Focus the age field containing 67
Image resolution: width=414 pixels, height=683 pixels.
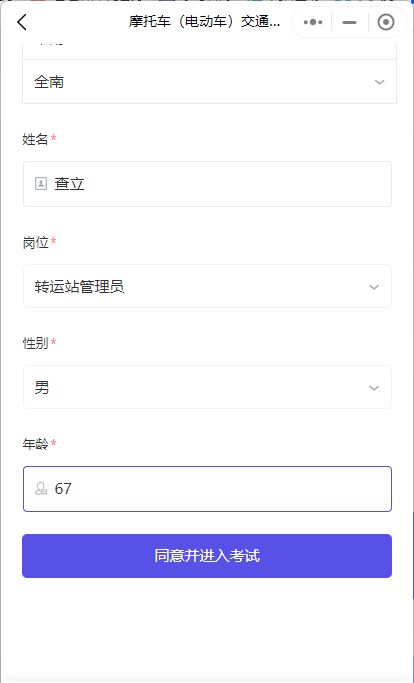coord(207,489)
